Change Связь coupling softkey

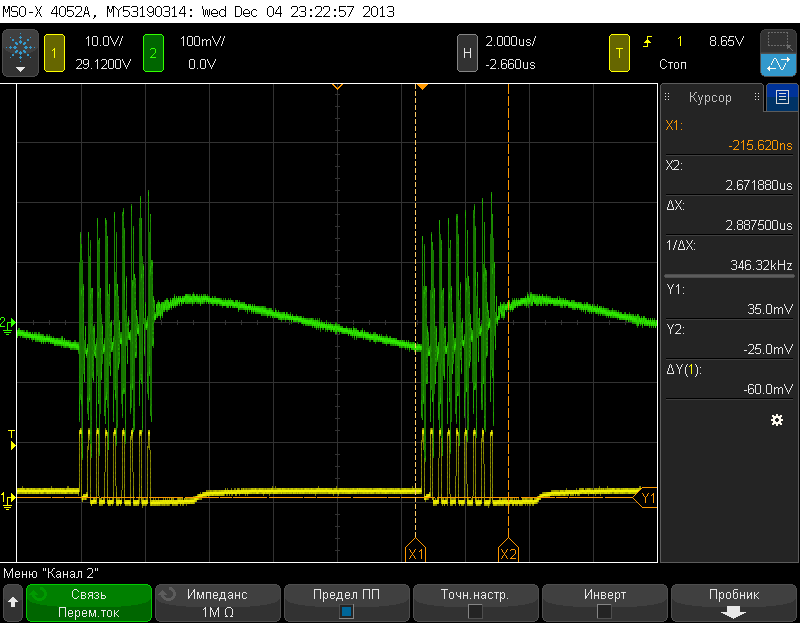click(x=89, y=603)
